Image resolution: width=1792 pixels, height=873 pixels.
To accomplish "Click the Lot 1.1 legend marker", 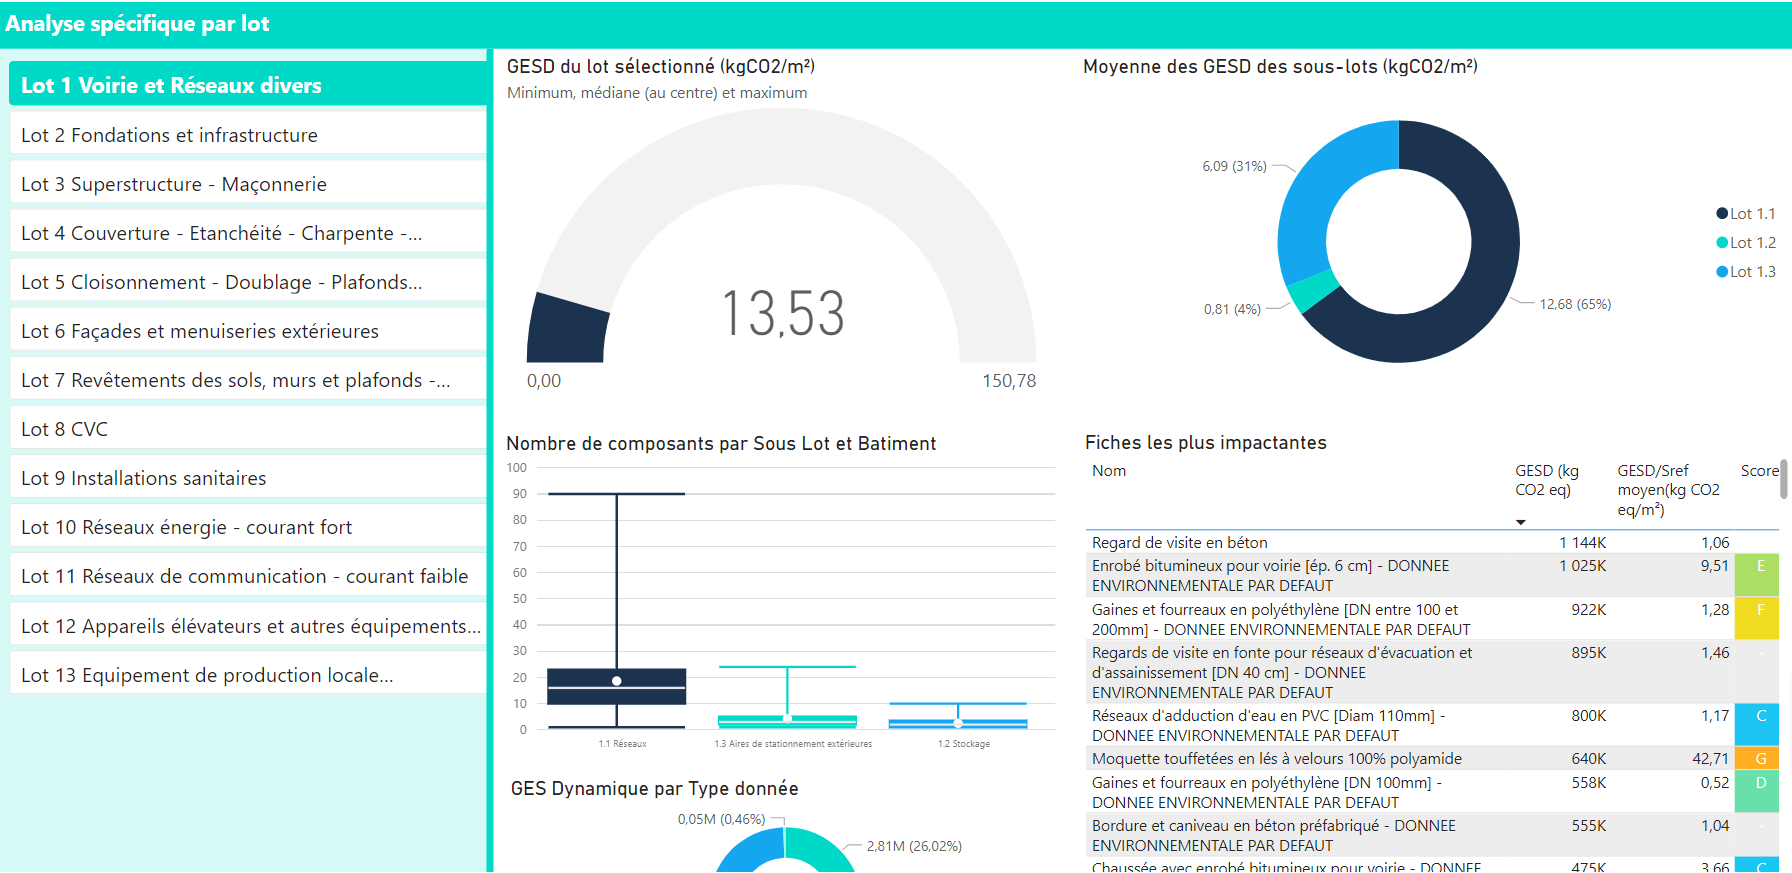I will pyautogui.click(x=1722, y=213).
